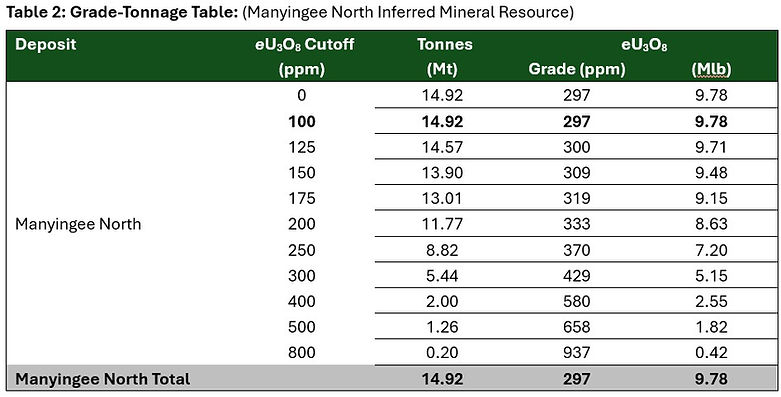The width and height of the screenshot is (781, 397).
Task: Select tonnes '14.92' in the Total row
Action: click(442, 380)
